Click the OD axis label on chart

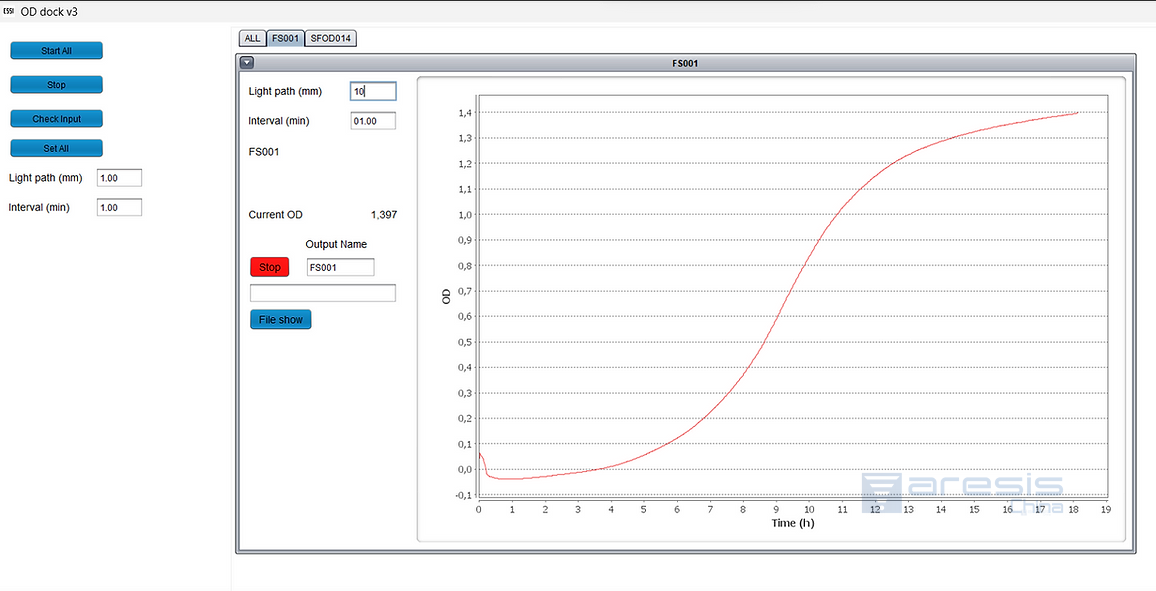tap(445, 296)
